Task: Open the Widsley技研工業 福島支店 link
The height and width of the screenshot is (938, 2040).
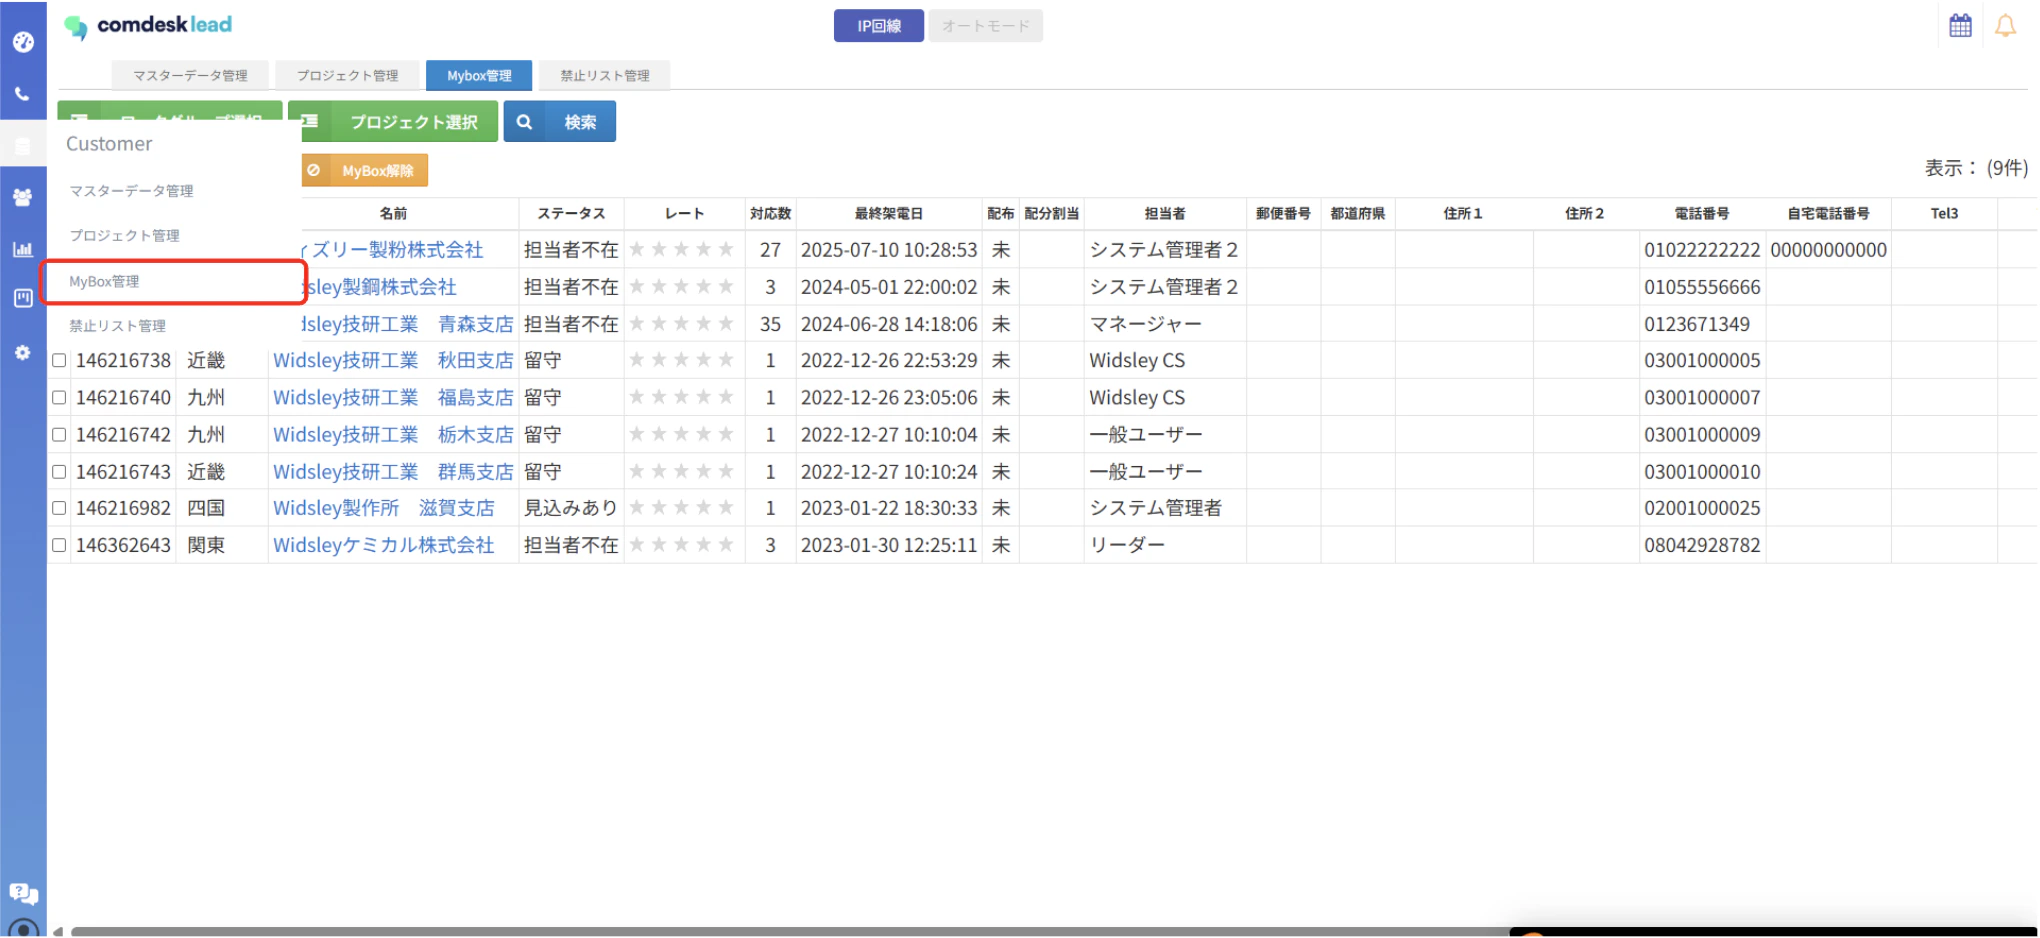Action: 393,397
